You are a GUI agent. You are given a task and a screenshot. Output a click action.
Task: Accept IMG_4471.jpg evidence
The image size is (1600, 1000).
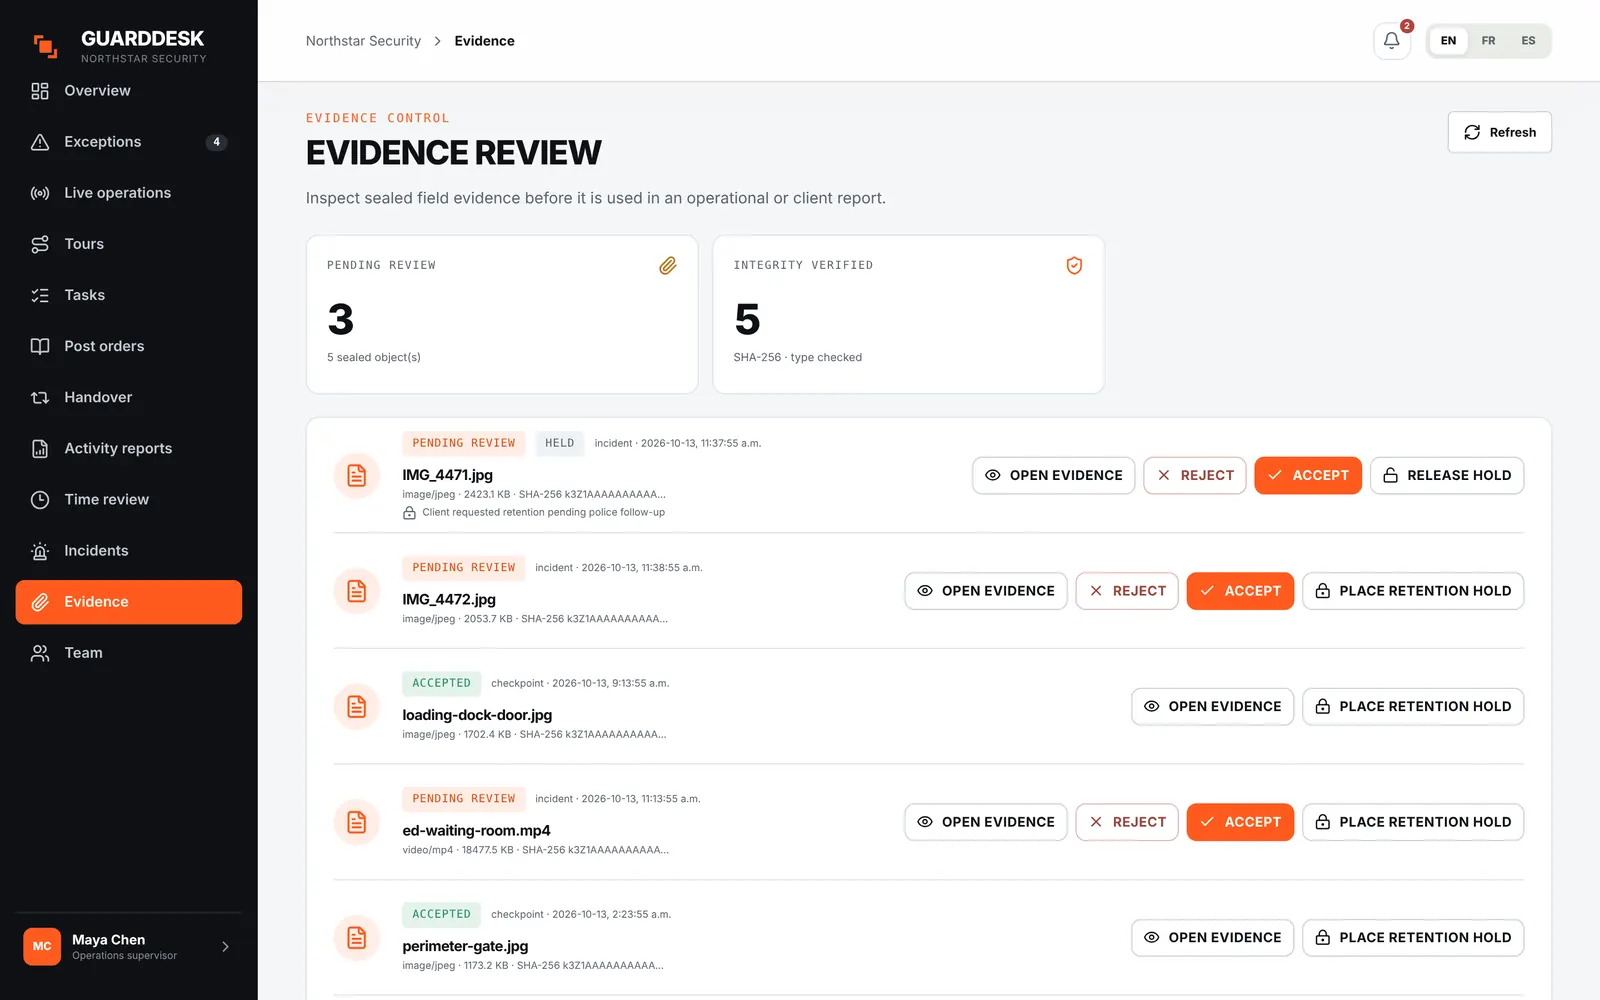coord(1308,476)
